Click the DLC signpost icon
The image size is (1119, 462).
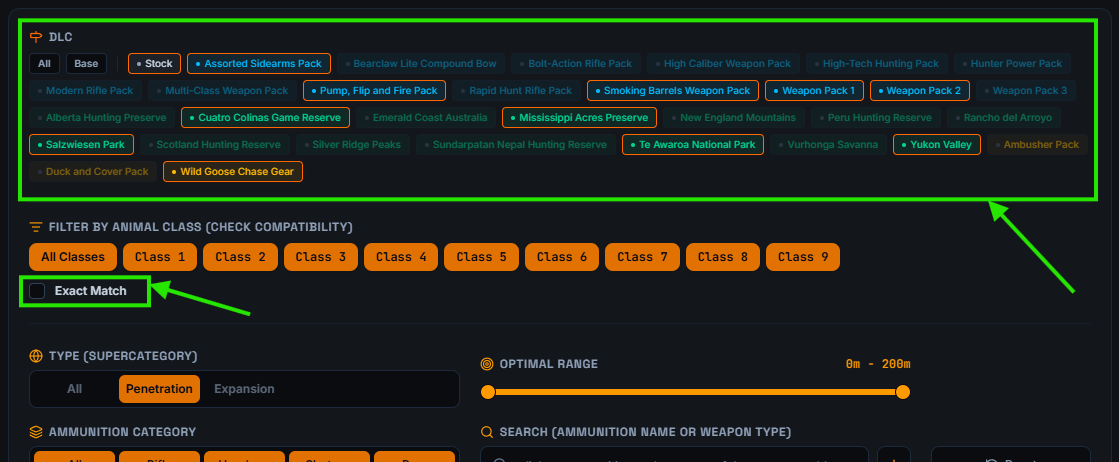click(x=36, y=37)
